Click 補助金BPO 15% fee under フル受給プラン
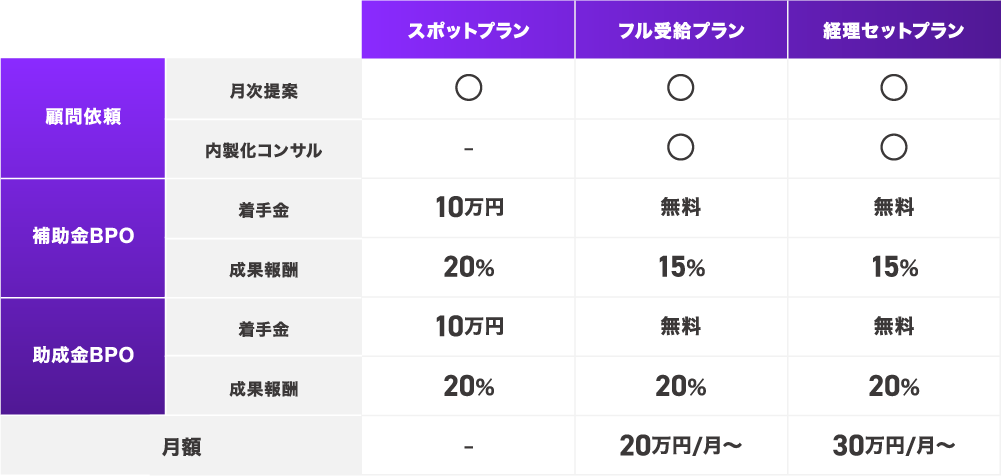1002x476 pixels. [x=681, y=268]
